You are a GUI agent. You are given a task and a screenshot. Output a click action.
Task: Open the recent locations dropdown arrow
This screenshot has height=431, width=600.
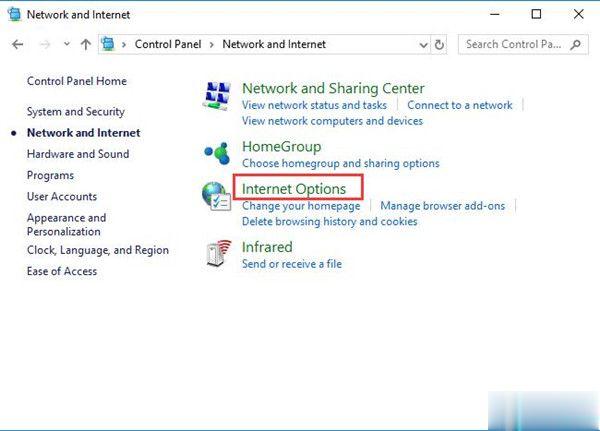point(67,44)
